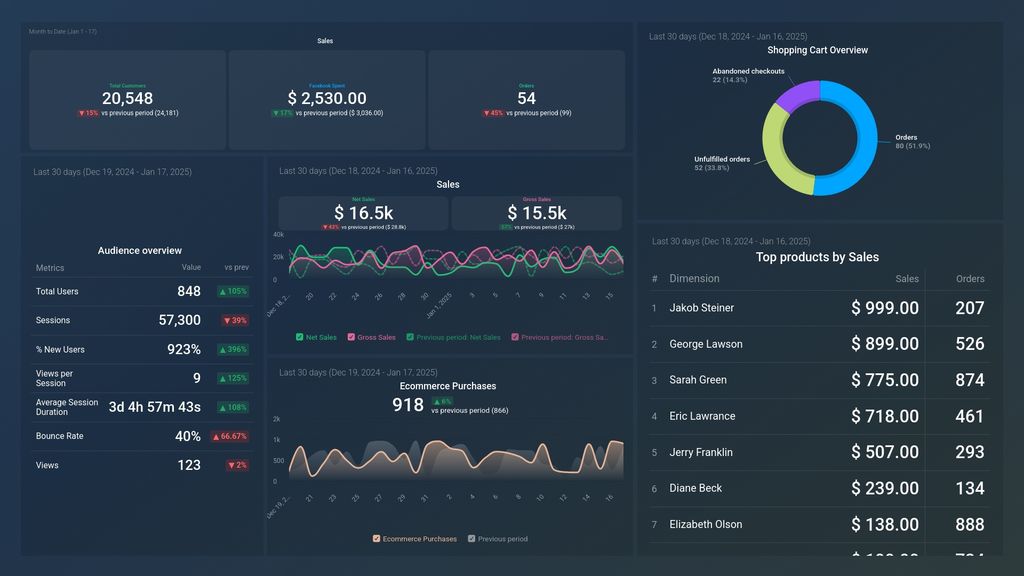The height and width of the screenshot is (576, 1024).
Task: Click the Views 2% down badge
Action: [237, 465]
